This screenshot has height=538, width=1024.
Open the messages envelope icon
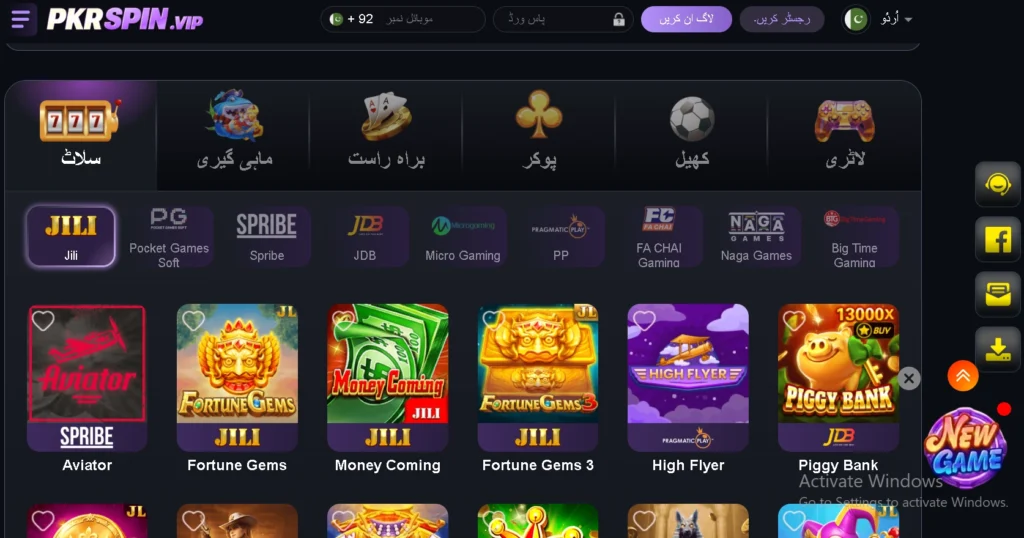[997, 294]
